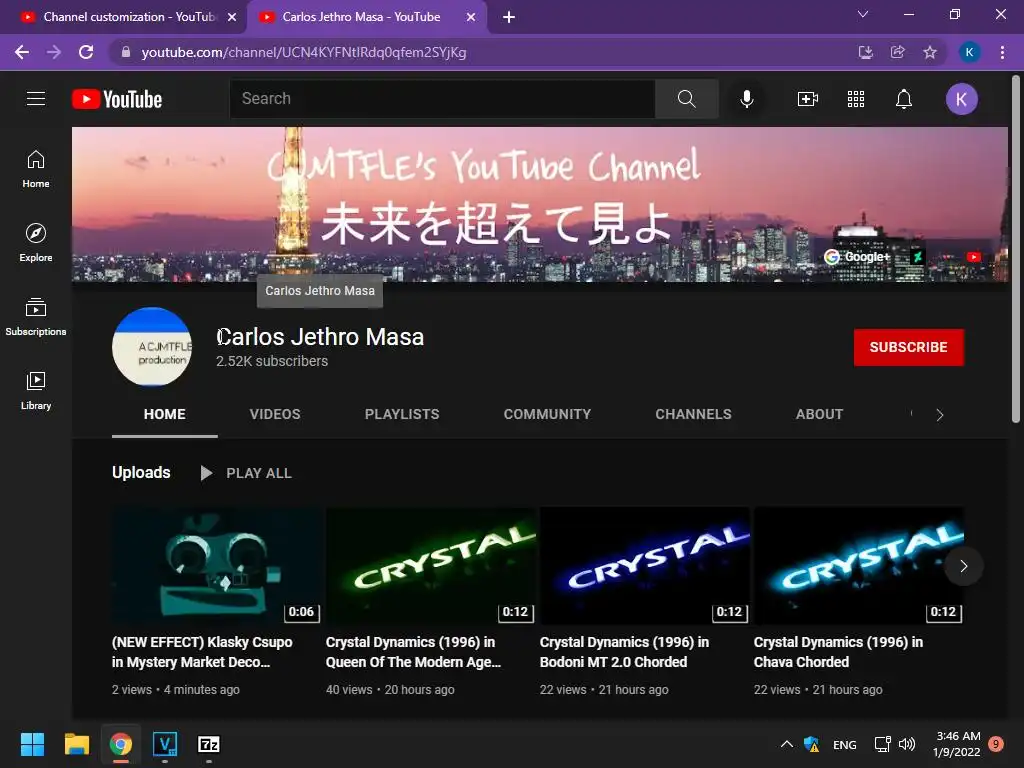Image resolution: width=1024 pixels, height=768 pixels.
Task: Click PLAY ALL for Uploads
Action: pos(246,473)
